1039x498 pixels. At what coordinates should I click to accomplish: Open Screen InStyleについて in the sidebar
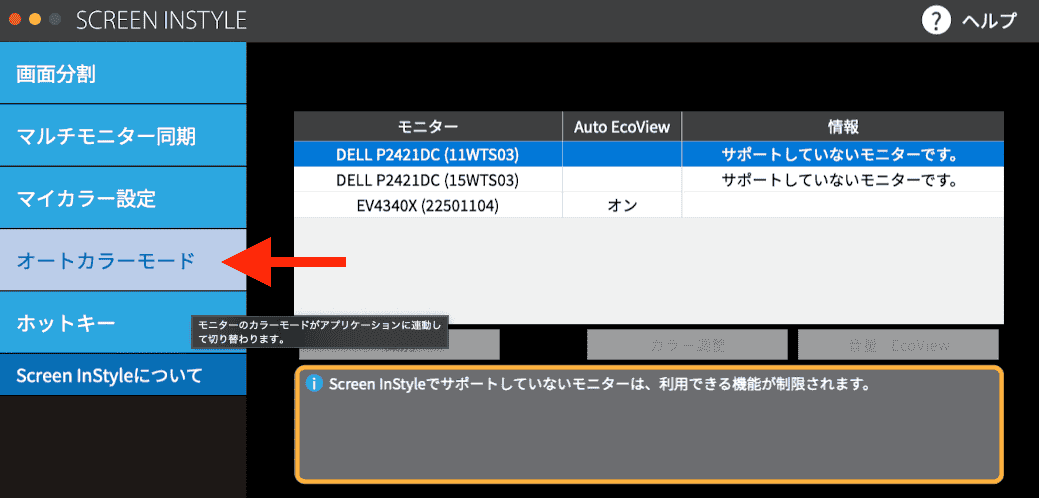tap(123, 375)
